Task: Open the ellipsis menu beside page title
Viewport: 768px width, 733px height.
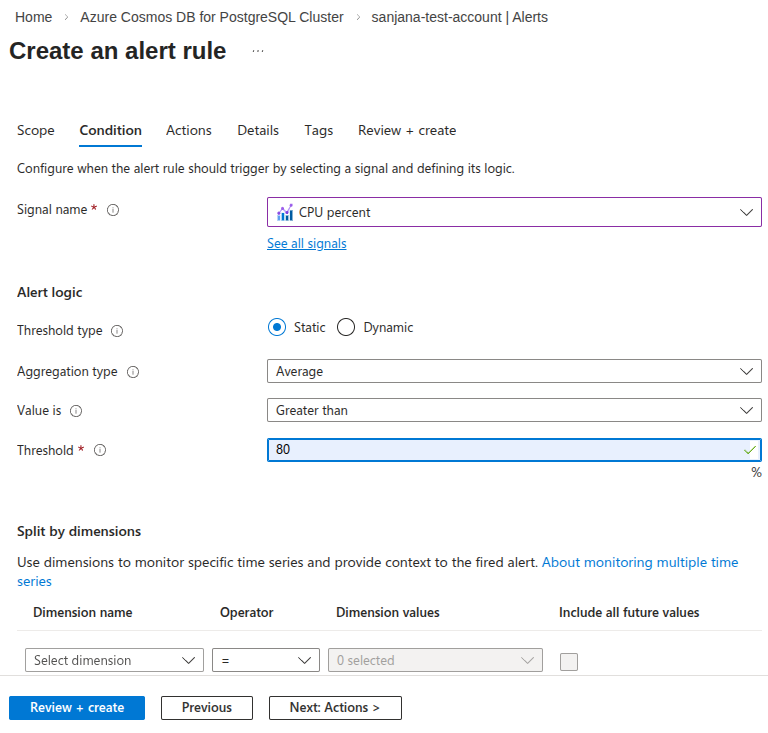Action: [x=258, y=51]
